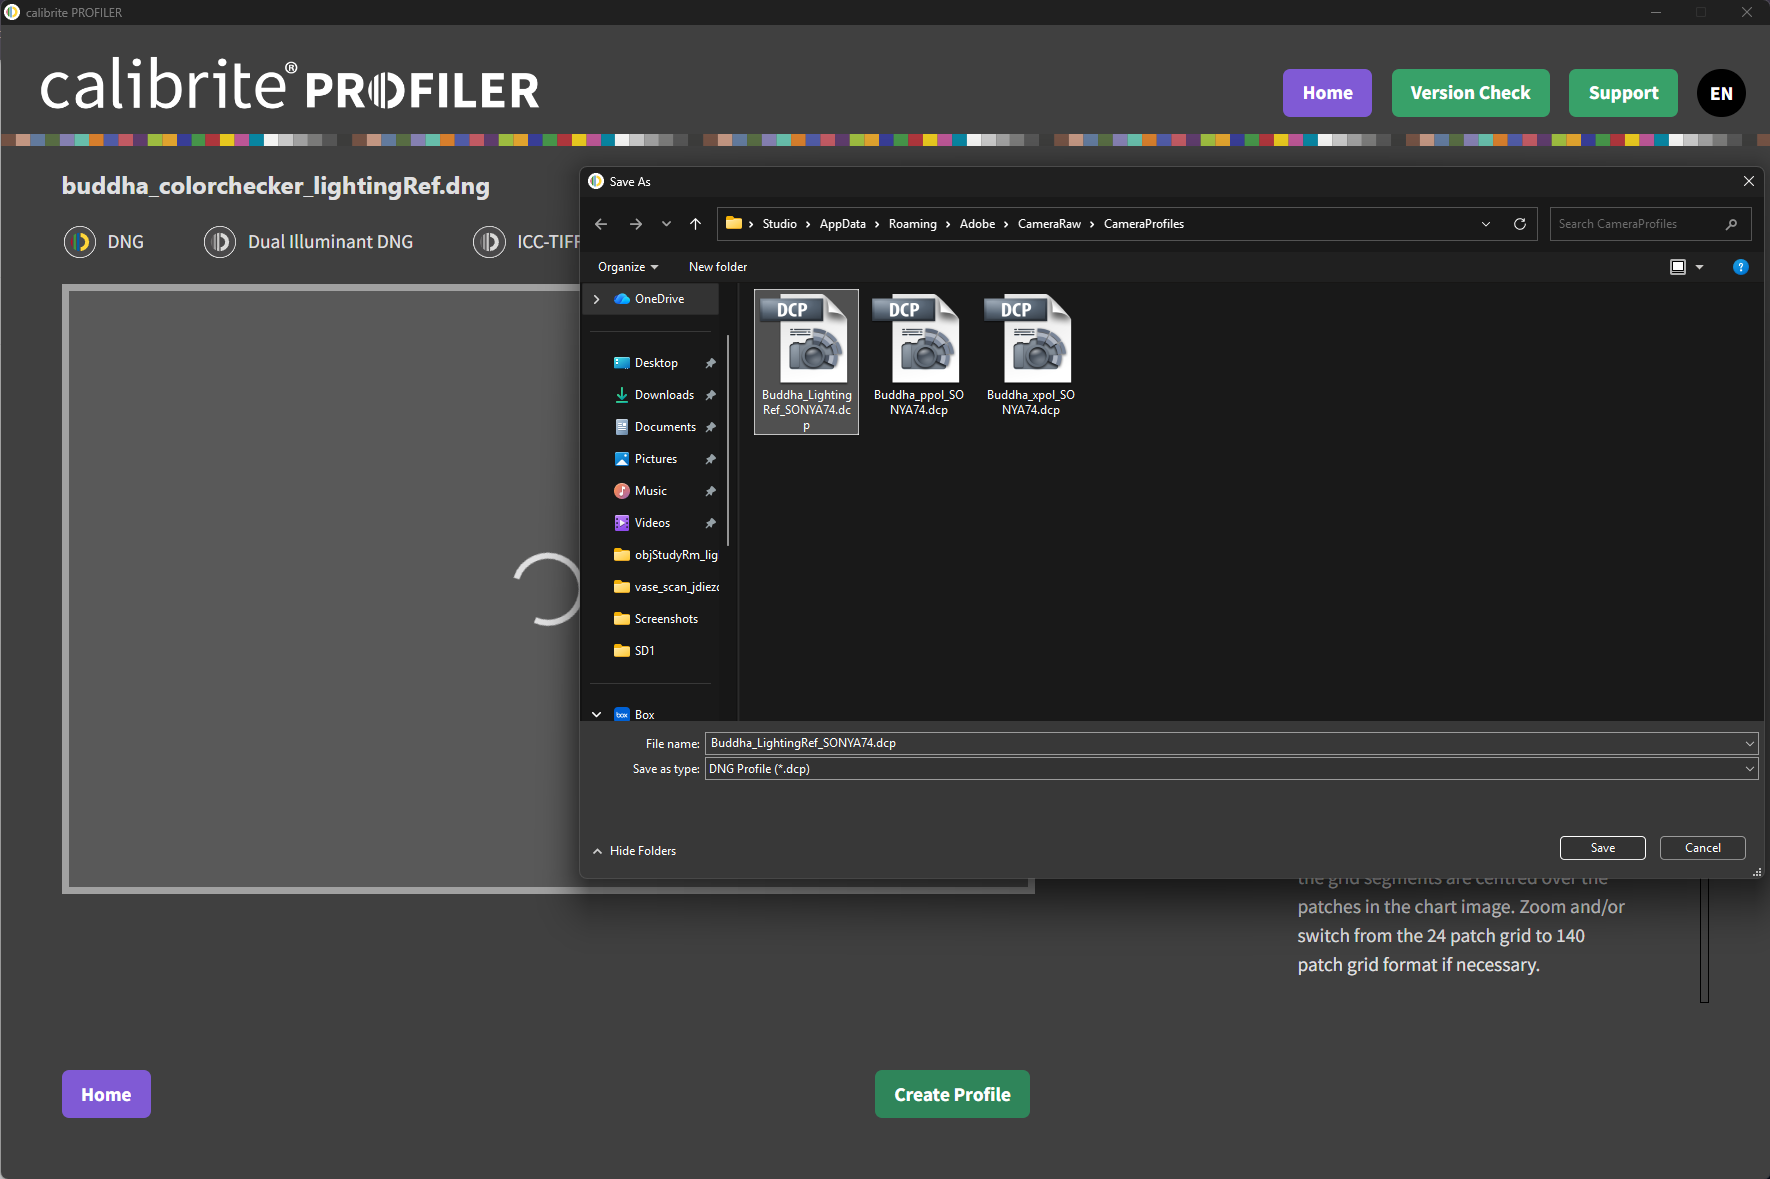
Task: Select the Dual Illuminant DNG radio icon
Action: tap(220, 242)
